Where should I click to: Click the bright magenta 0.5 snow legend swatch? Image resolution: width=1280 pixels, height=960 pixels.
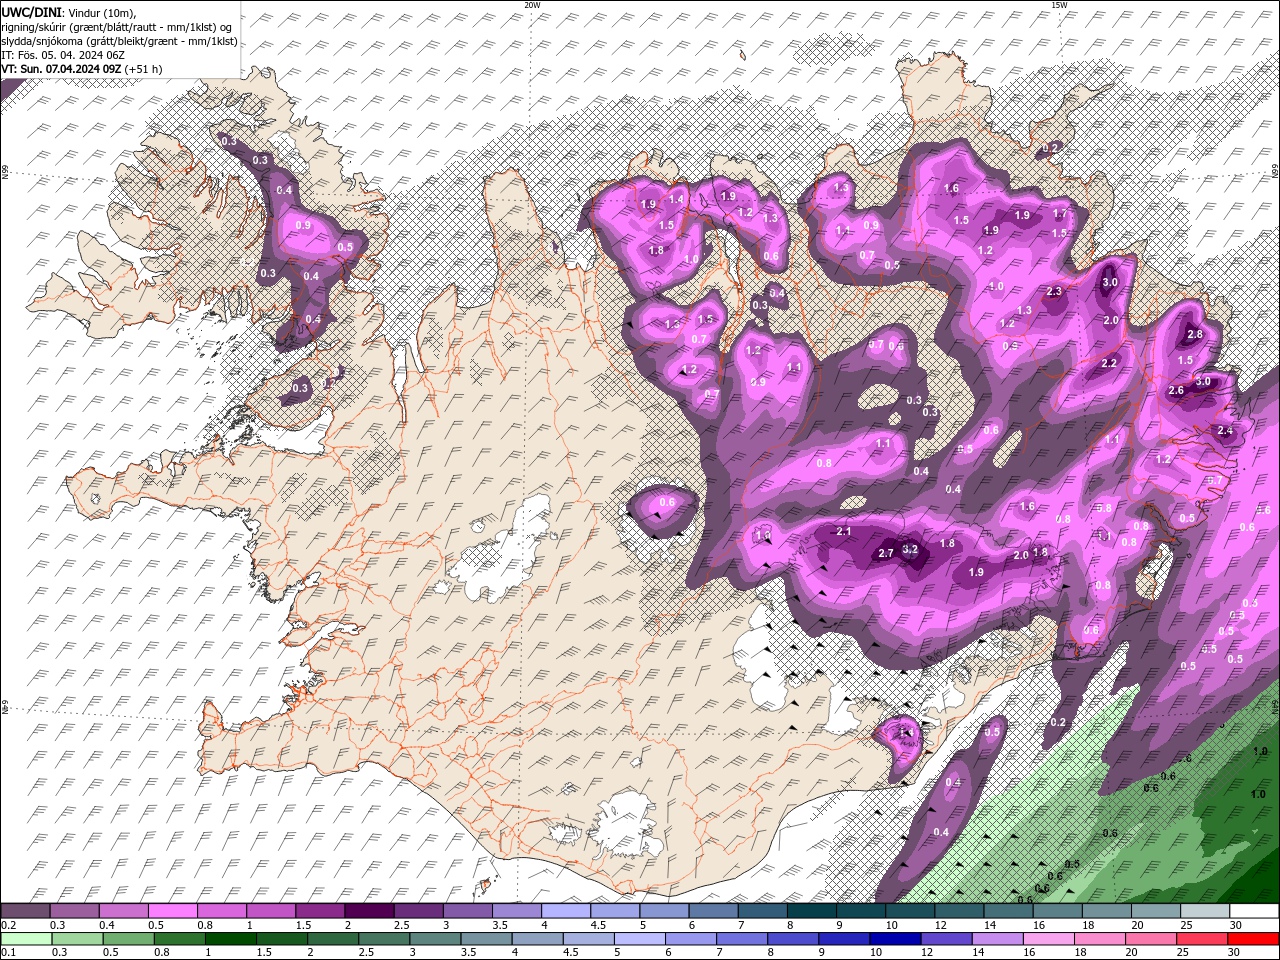(x=172, y=911)
